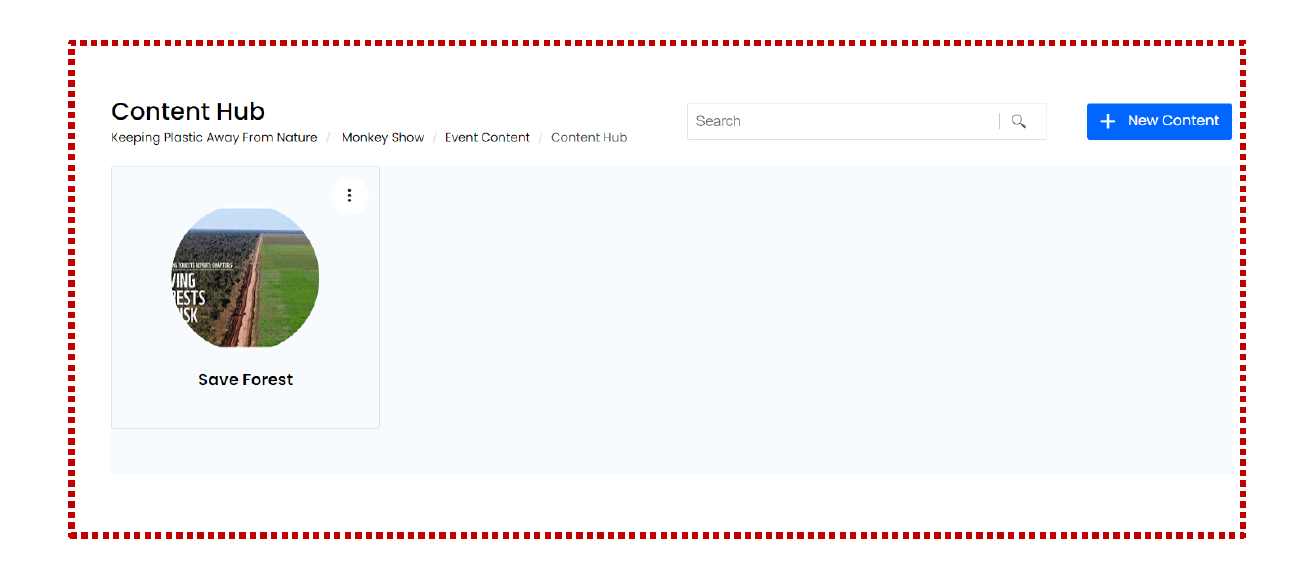The width and height of the screenshot is (1307, 574).
Task: Click empty content area right of Save Forest
Action: (800, 320)
